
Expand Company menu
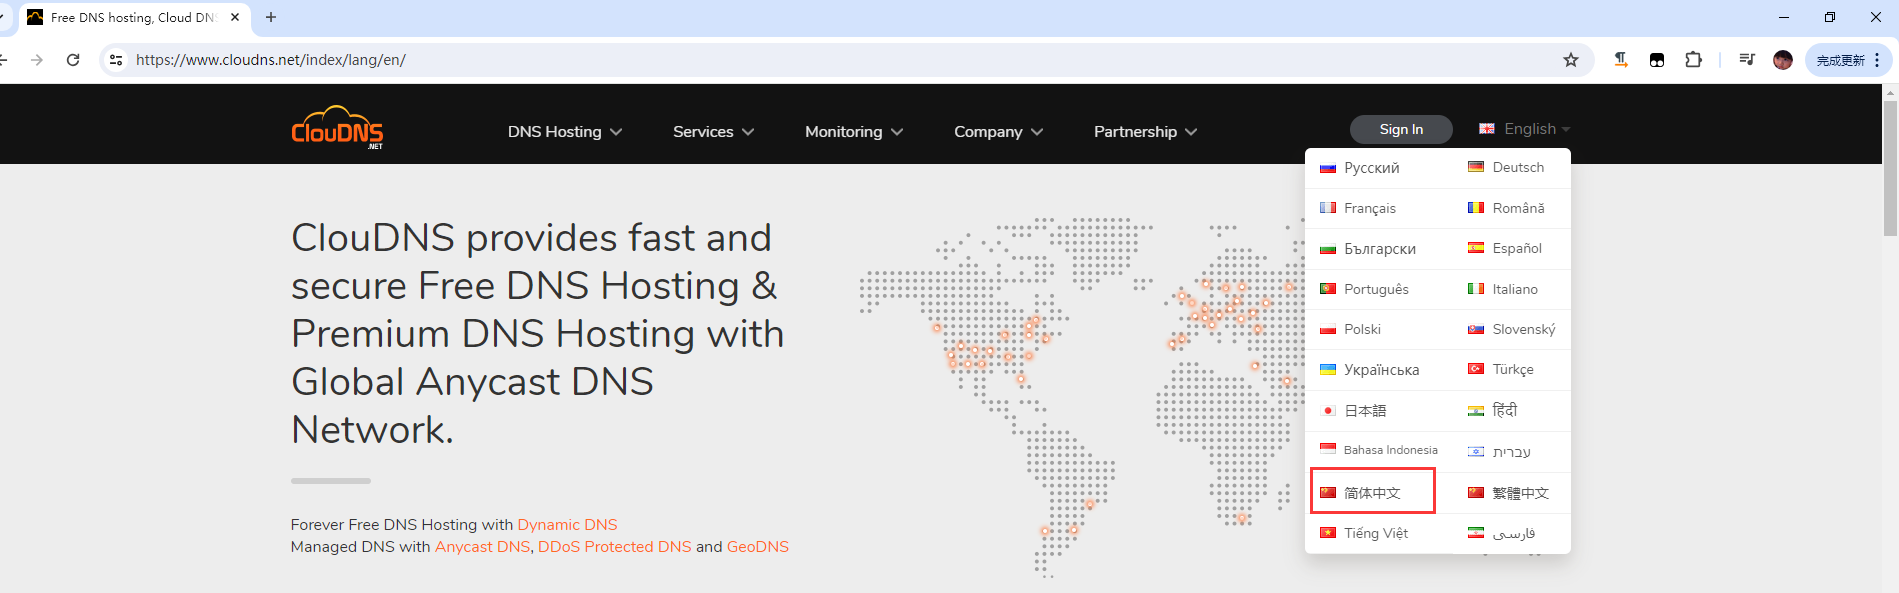point(998,132)
